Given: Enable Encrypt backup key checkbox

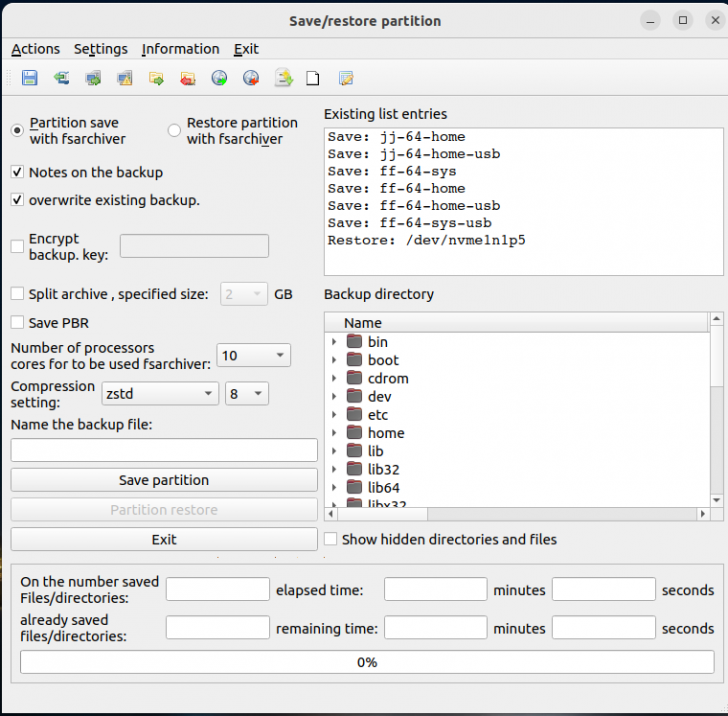Looking at the screenshot, I should 17,246.
